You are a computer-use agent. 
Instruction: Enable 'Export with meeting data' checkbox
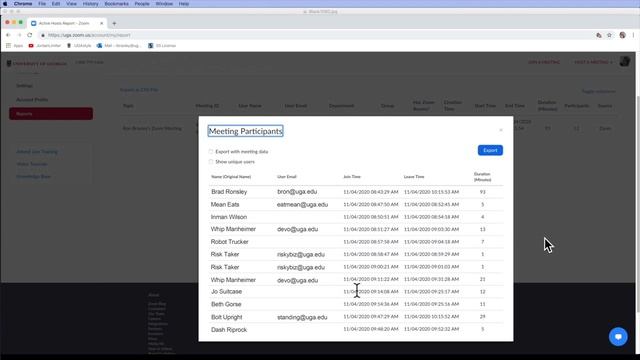211,151
